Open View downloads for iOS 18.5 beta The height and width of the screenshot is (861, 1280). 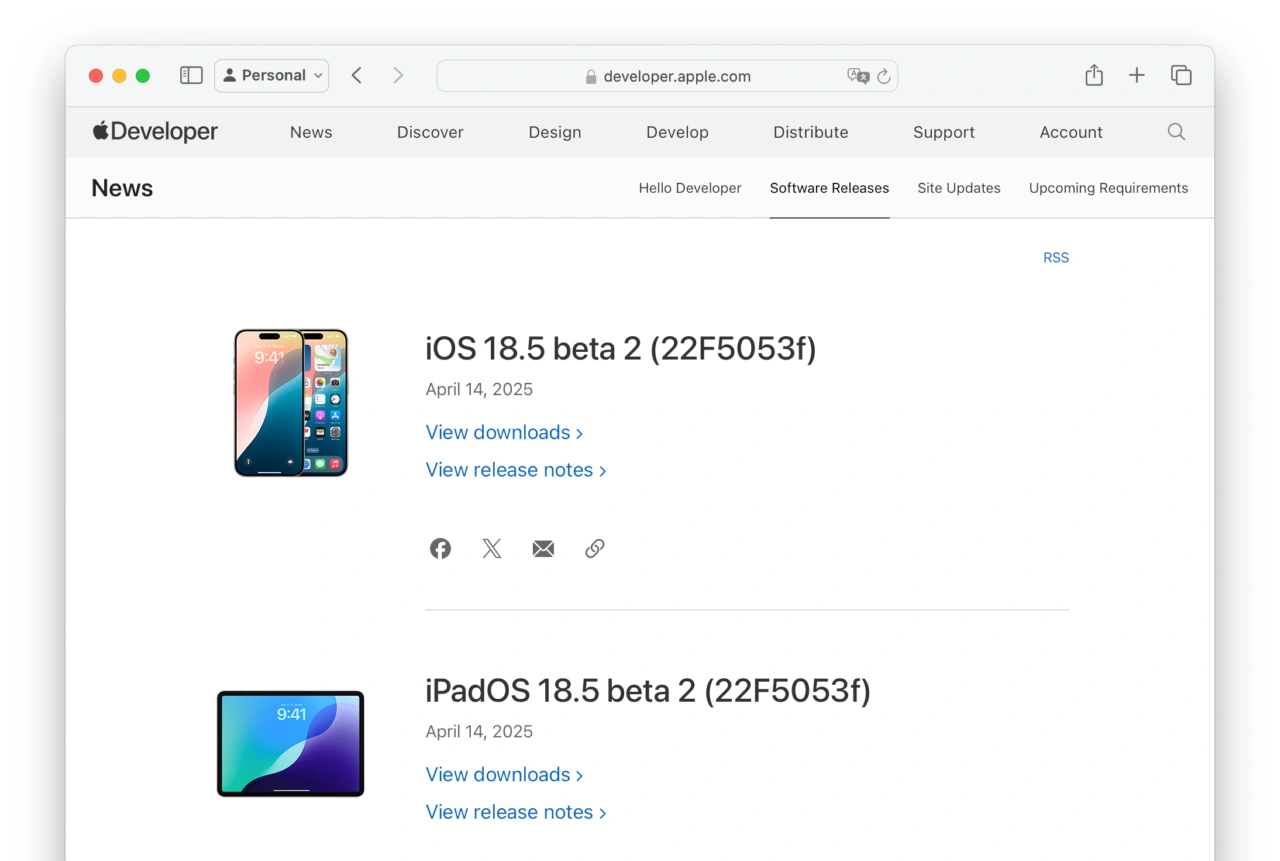(x=504, y=432)
